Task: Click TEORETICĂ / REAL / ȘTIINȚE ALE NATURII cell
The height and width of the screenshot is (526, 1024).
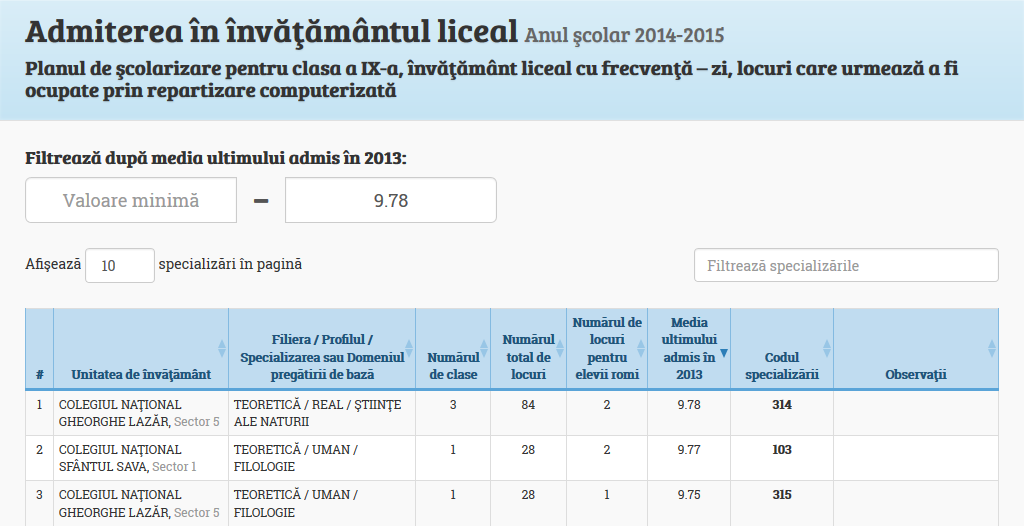Action: 322,413
